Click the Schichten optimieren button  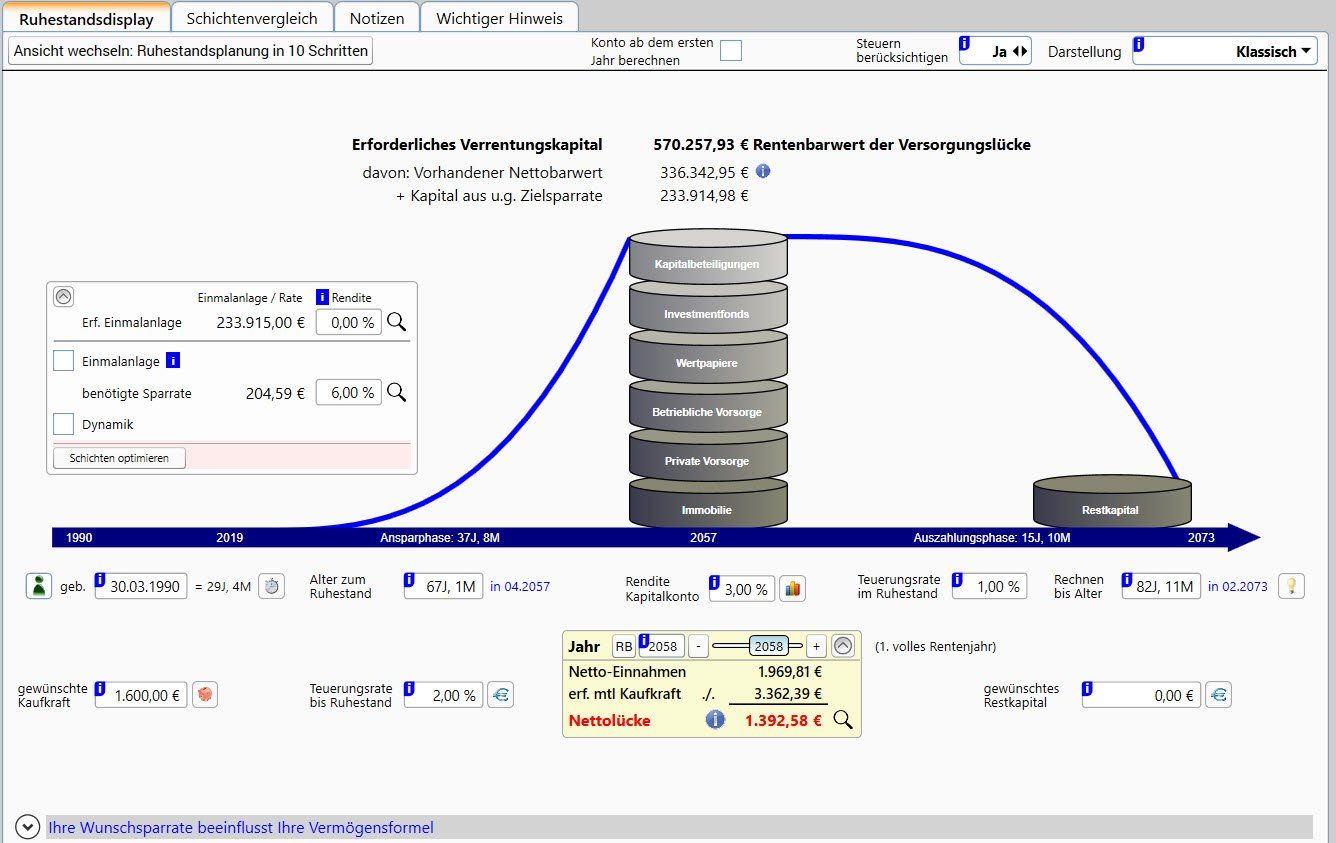tap(119, 458)
